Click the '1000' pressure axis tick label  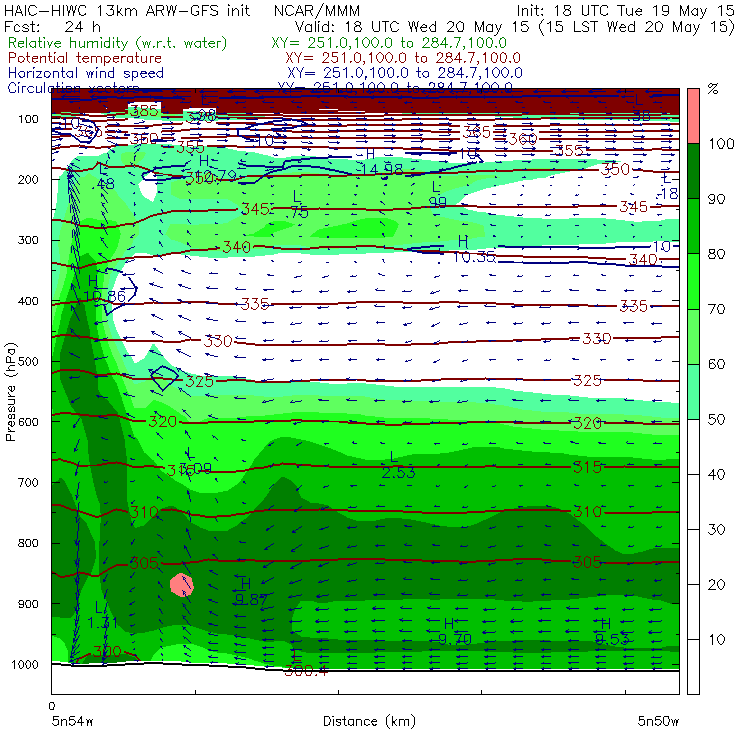tap(25, 664)
